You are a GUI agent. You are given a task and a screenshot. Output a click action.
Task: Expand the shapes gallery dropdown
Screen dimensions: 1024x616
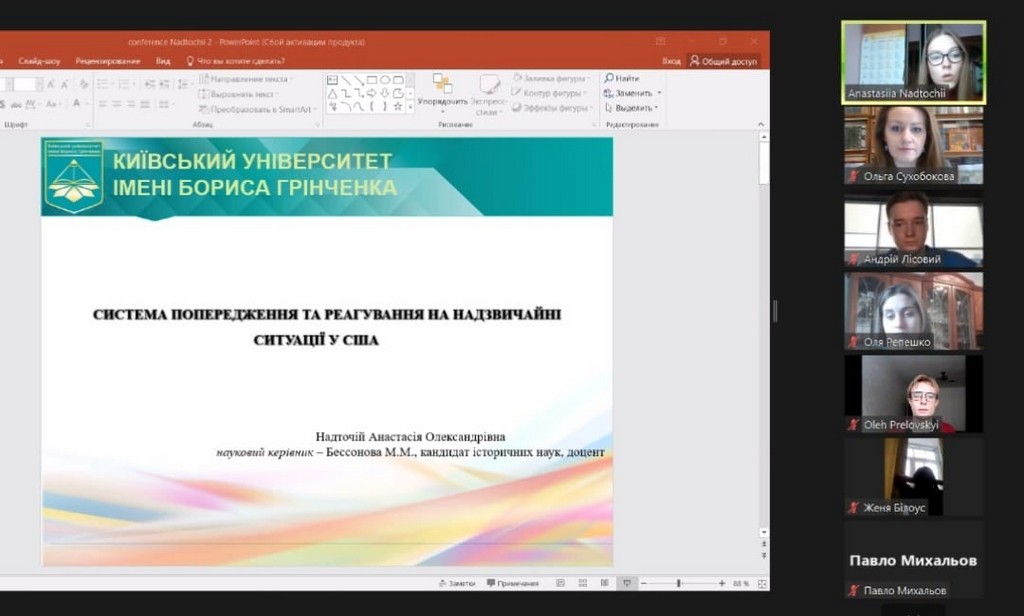click(x=410, y=106)
